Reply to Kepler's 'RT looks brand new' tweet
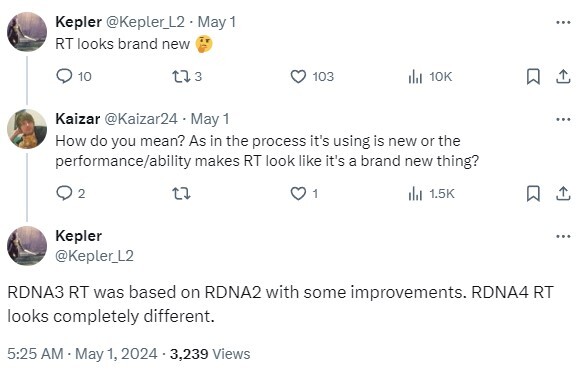The width and height of the screenshot is (585, 373). 64,76
